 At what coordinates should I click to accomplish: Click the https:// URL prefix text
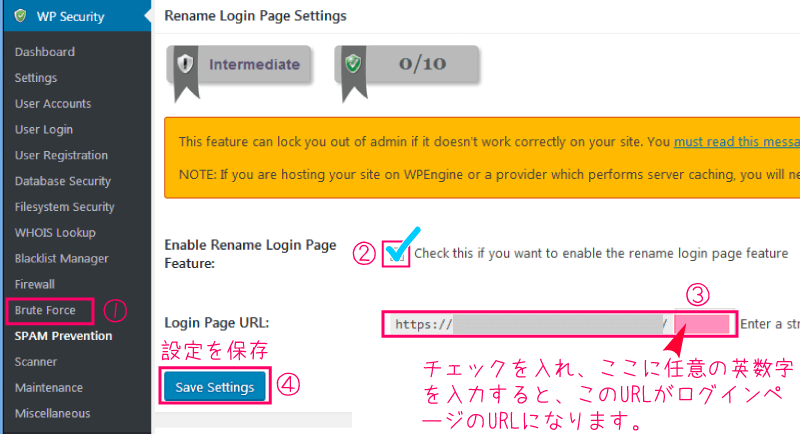[423, 325]
